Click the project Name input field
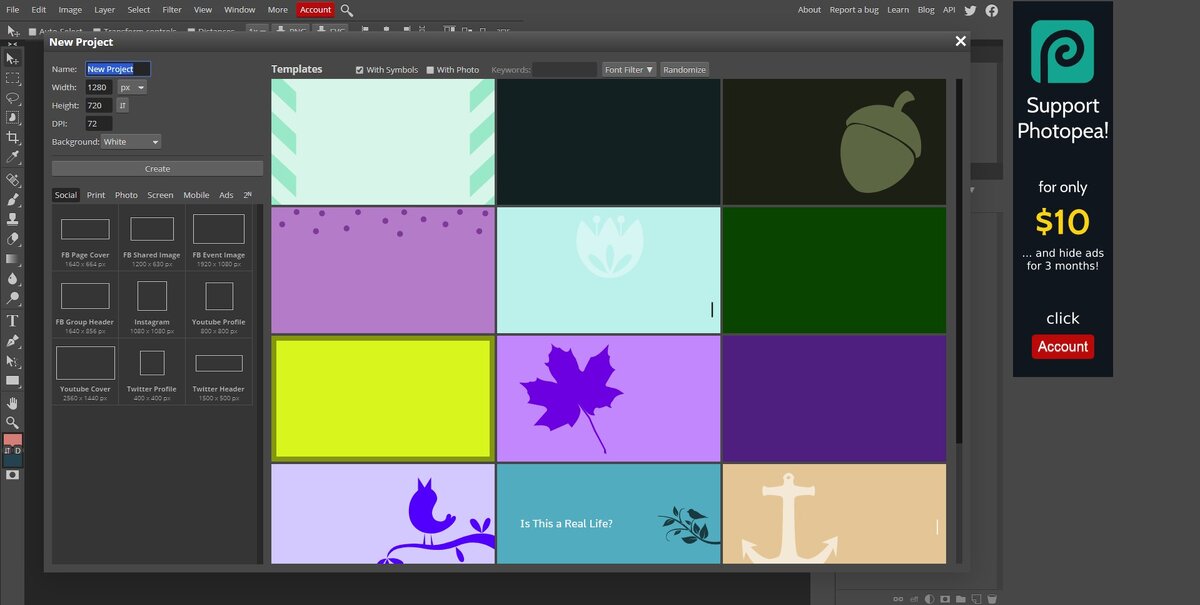This screenshot has width=1200, height=605. pyautogui.click(x=118, y=69)
